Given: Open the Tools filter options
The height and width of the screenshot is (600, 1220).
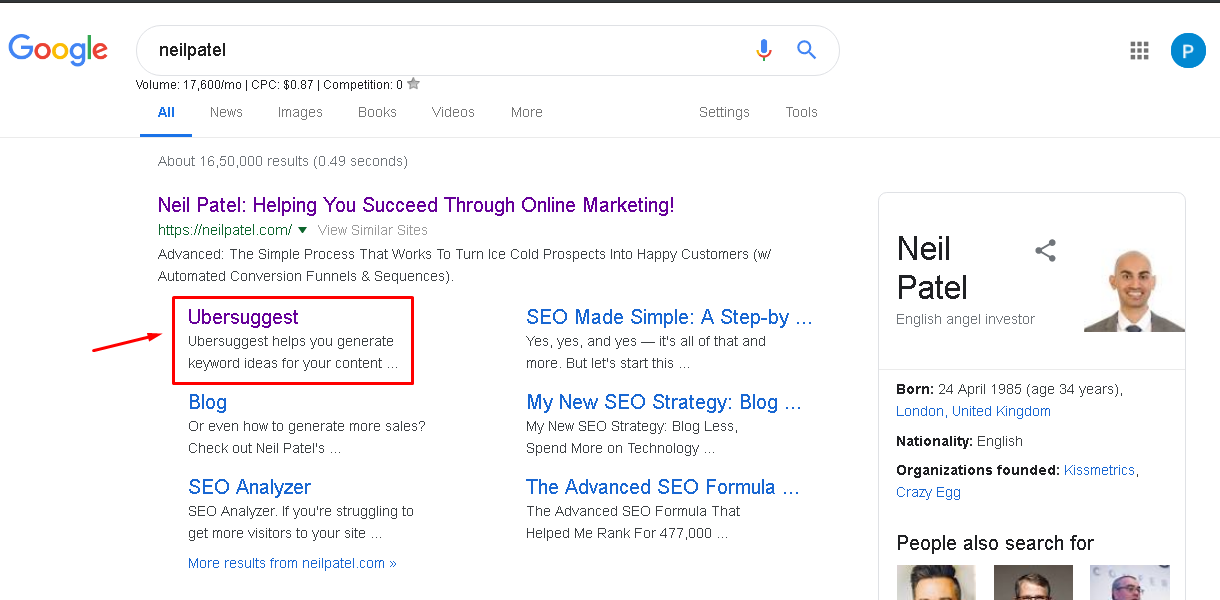Looking at the screenshot, I should [x=801, y=112].
